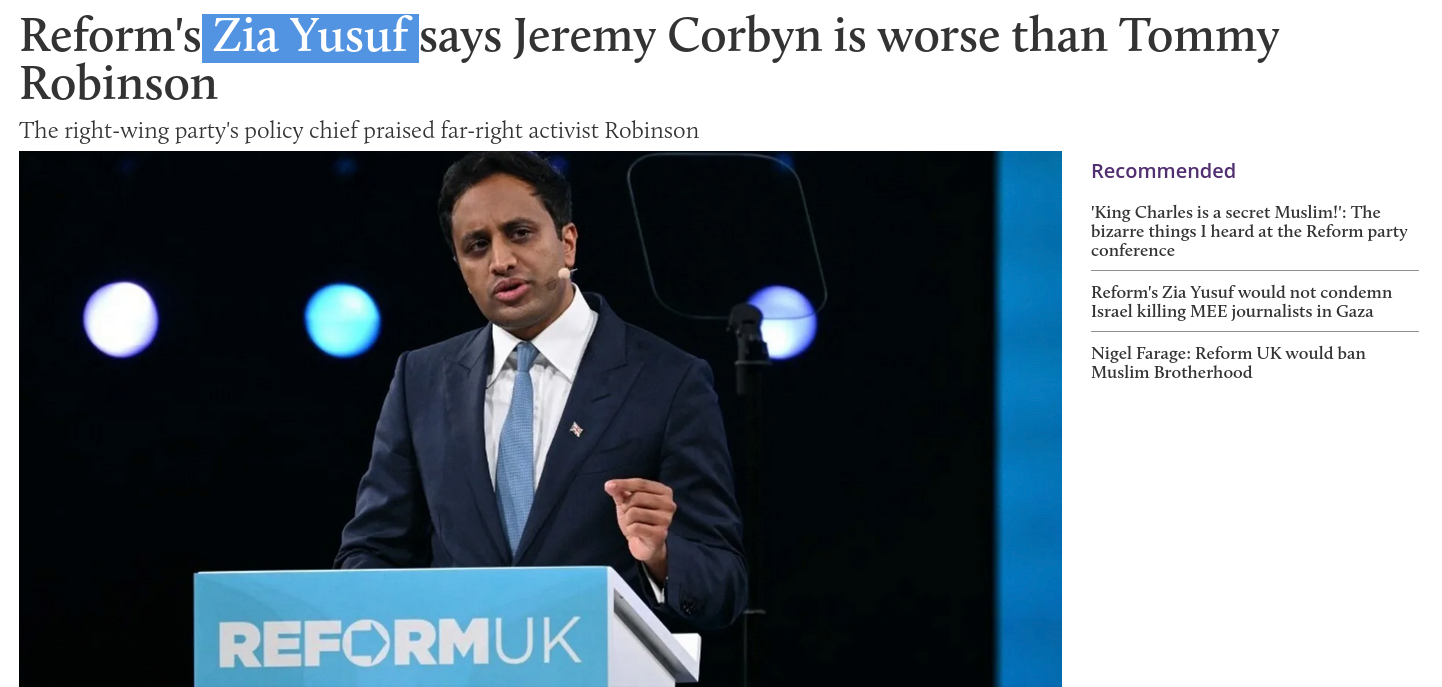Click the blue vertical banner at photo's right edge

[x=1028, y=419]
